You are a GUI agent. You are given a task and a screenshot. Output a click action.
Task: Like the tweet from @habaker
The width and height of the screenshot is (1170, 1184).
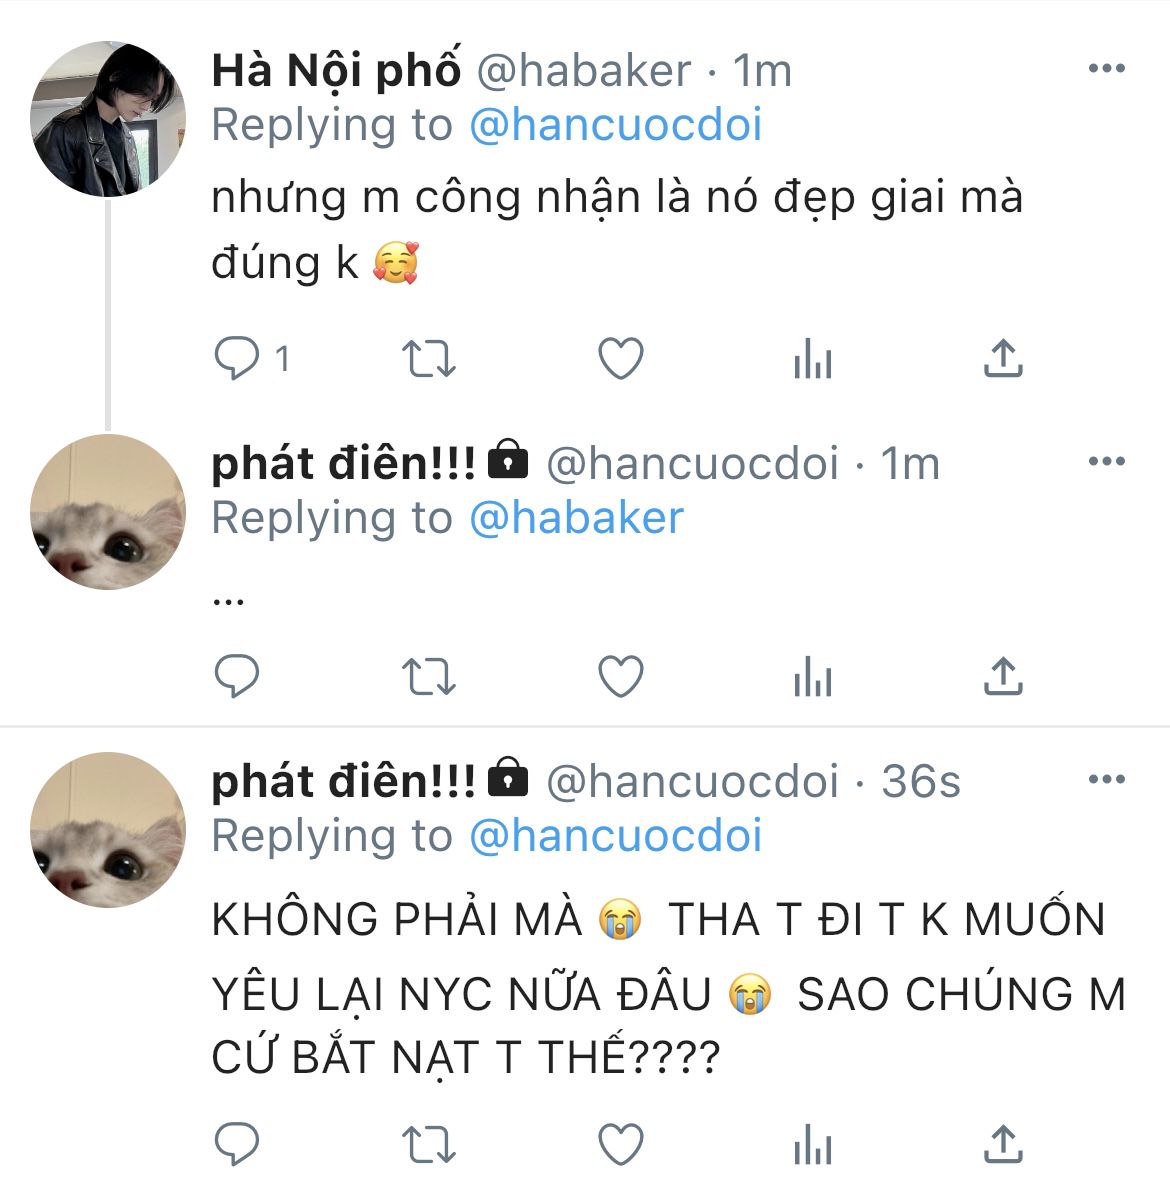621,358
